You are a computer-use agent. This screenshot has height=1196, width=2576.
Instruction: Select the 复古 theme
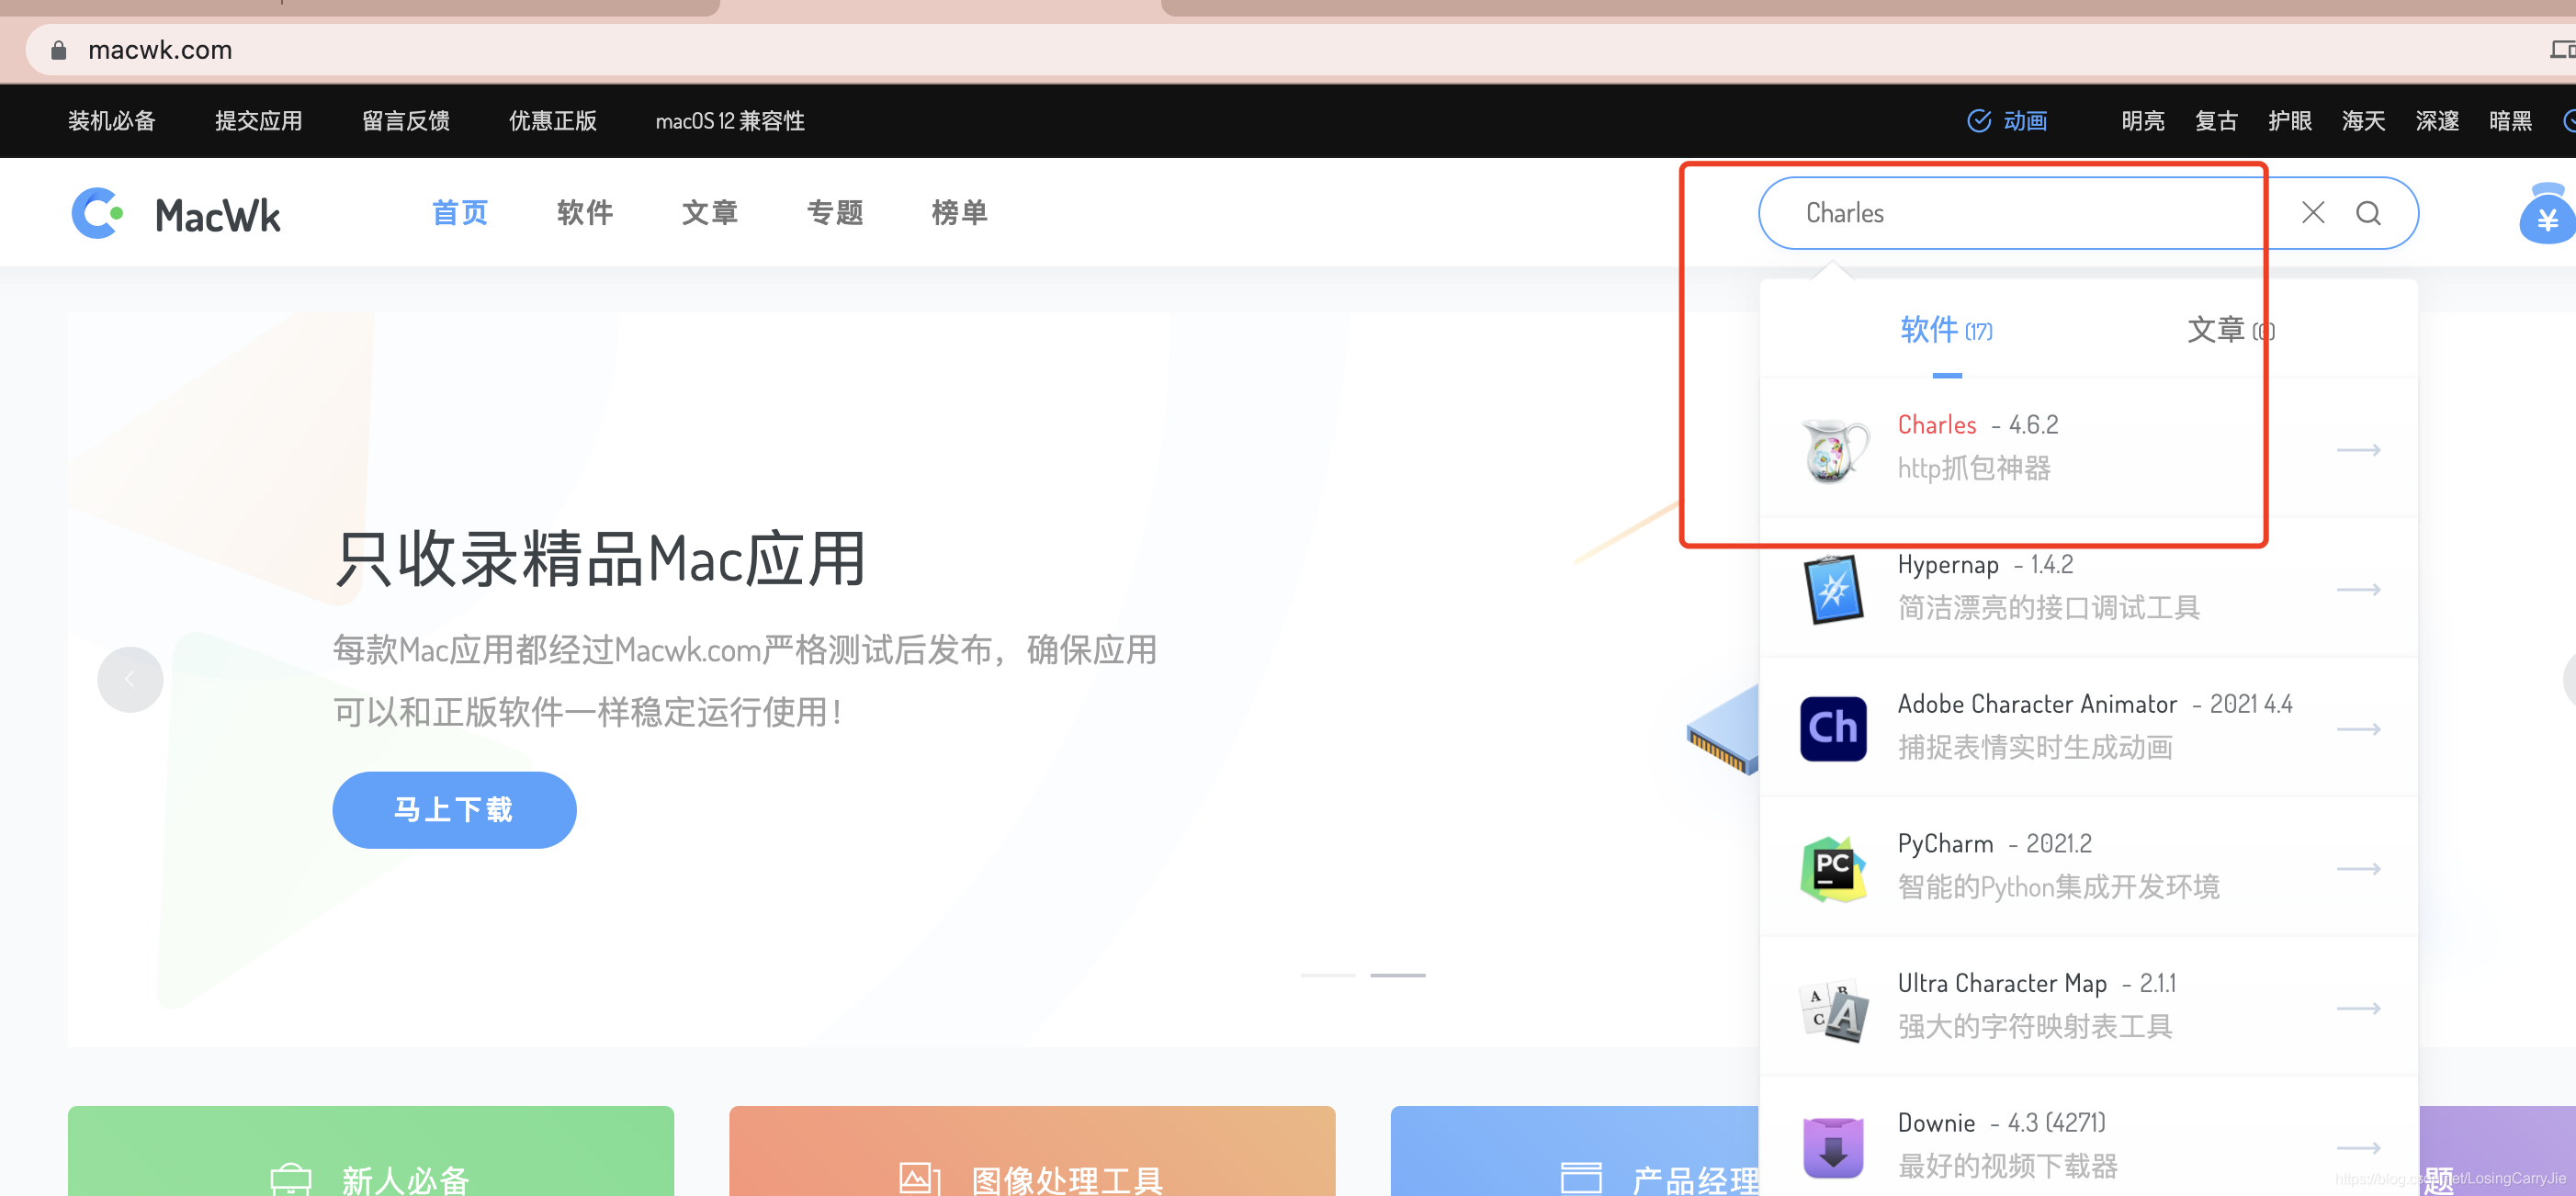[x=2216, y=121]
